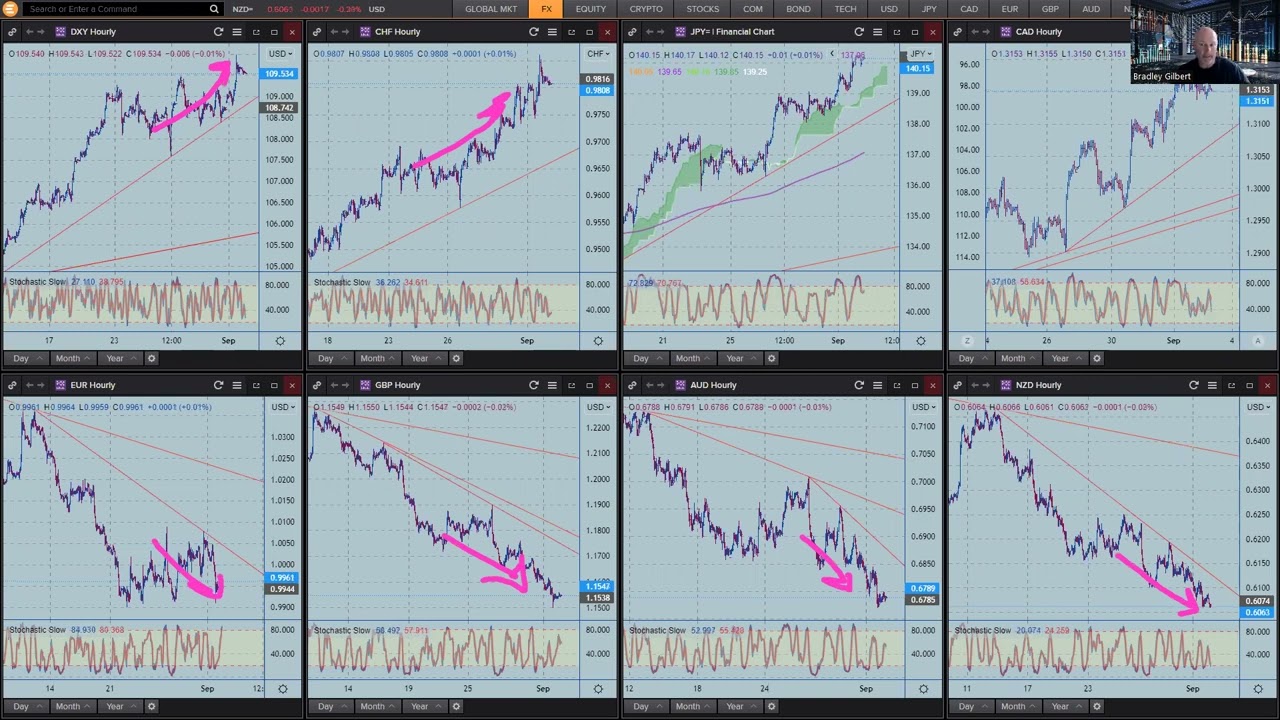Switch to the CRYPTO tab
Image resolution: width=1280 pixels, height=720 pixels.
[646, 9]
